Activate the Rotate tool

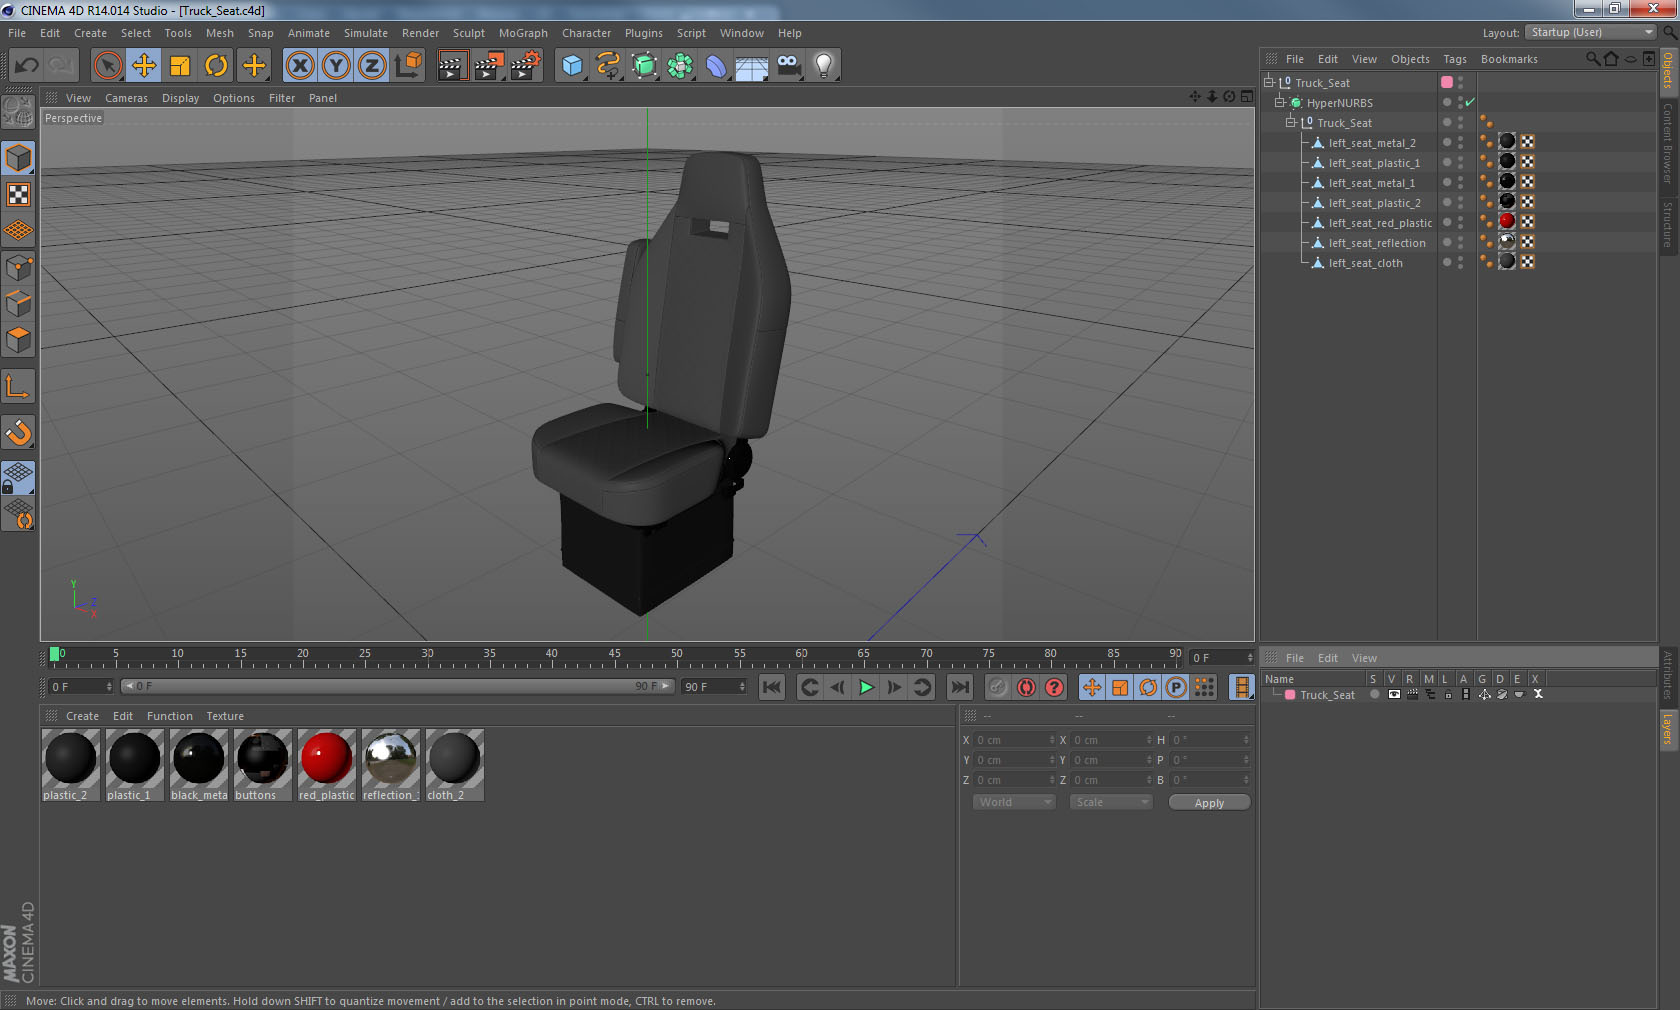(x=216, y=66)
